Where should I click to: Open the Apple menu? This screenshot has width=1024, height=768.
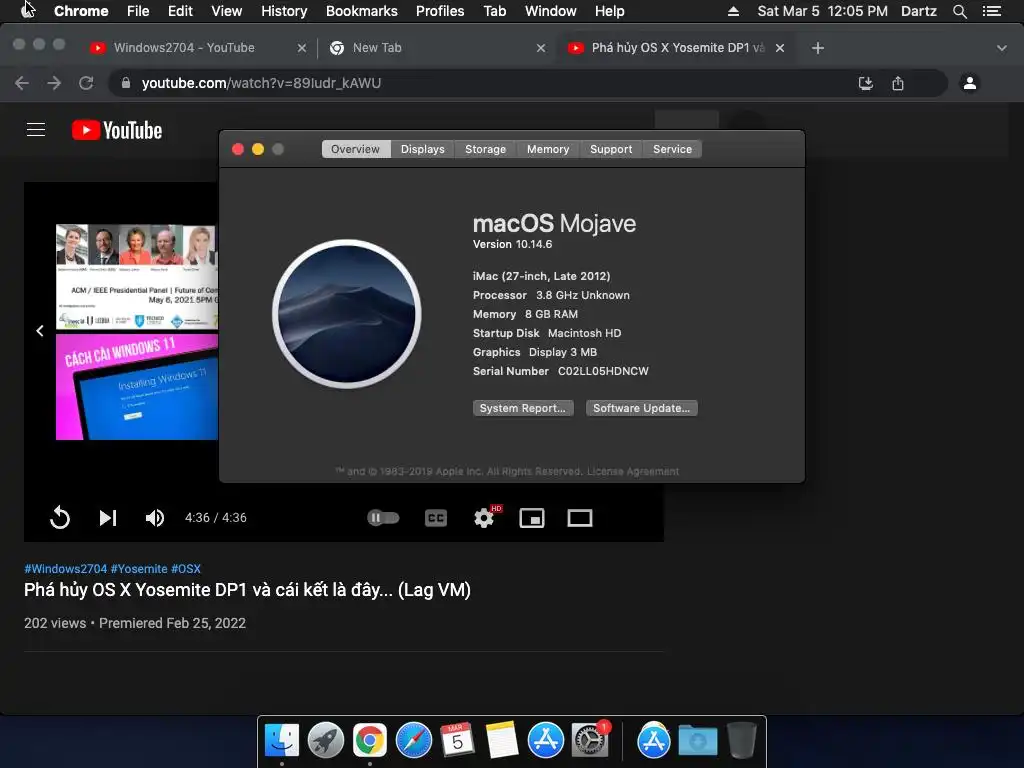pyautogui.click(x=27, y=10)
